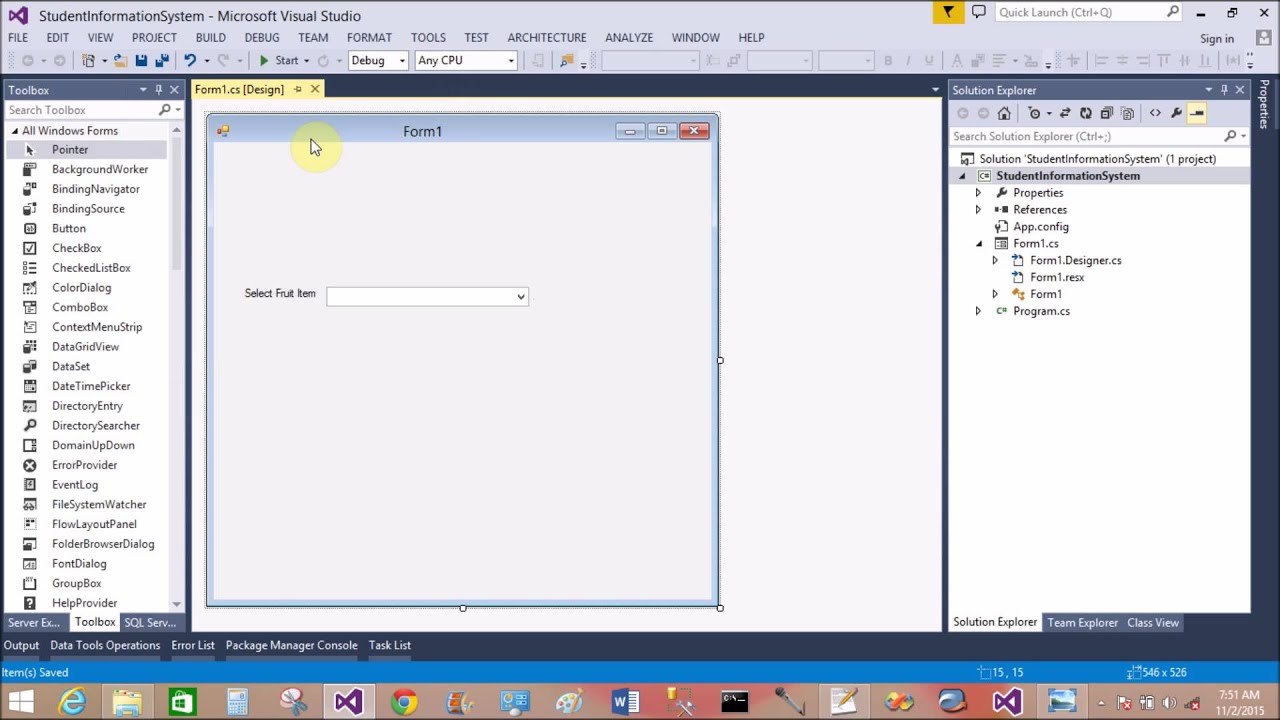This screenshot has height=720, width=1280.
Task: Toggle auto-hide pin on Toolbox panel
Action: pos(158,90)
